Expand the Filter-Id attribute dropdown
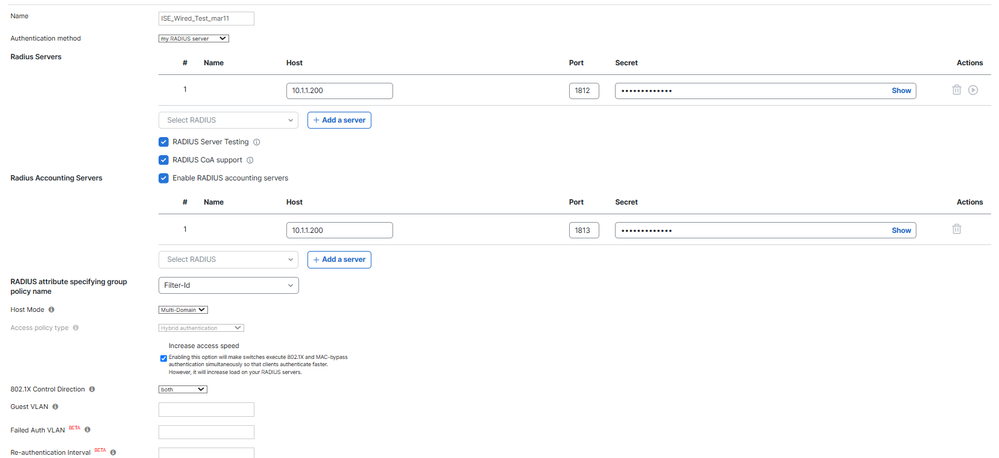Screen dimensions: 999x458 [x=228, y=285]
